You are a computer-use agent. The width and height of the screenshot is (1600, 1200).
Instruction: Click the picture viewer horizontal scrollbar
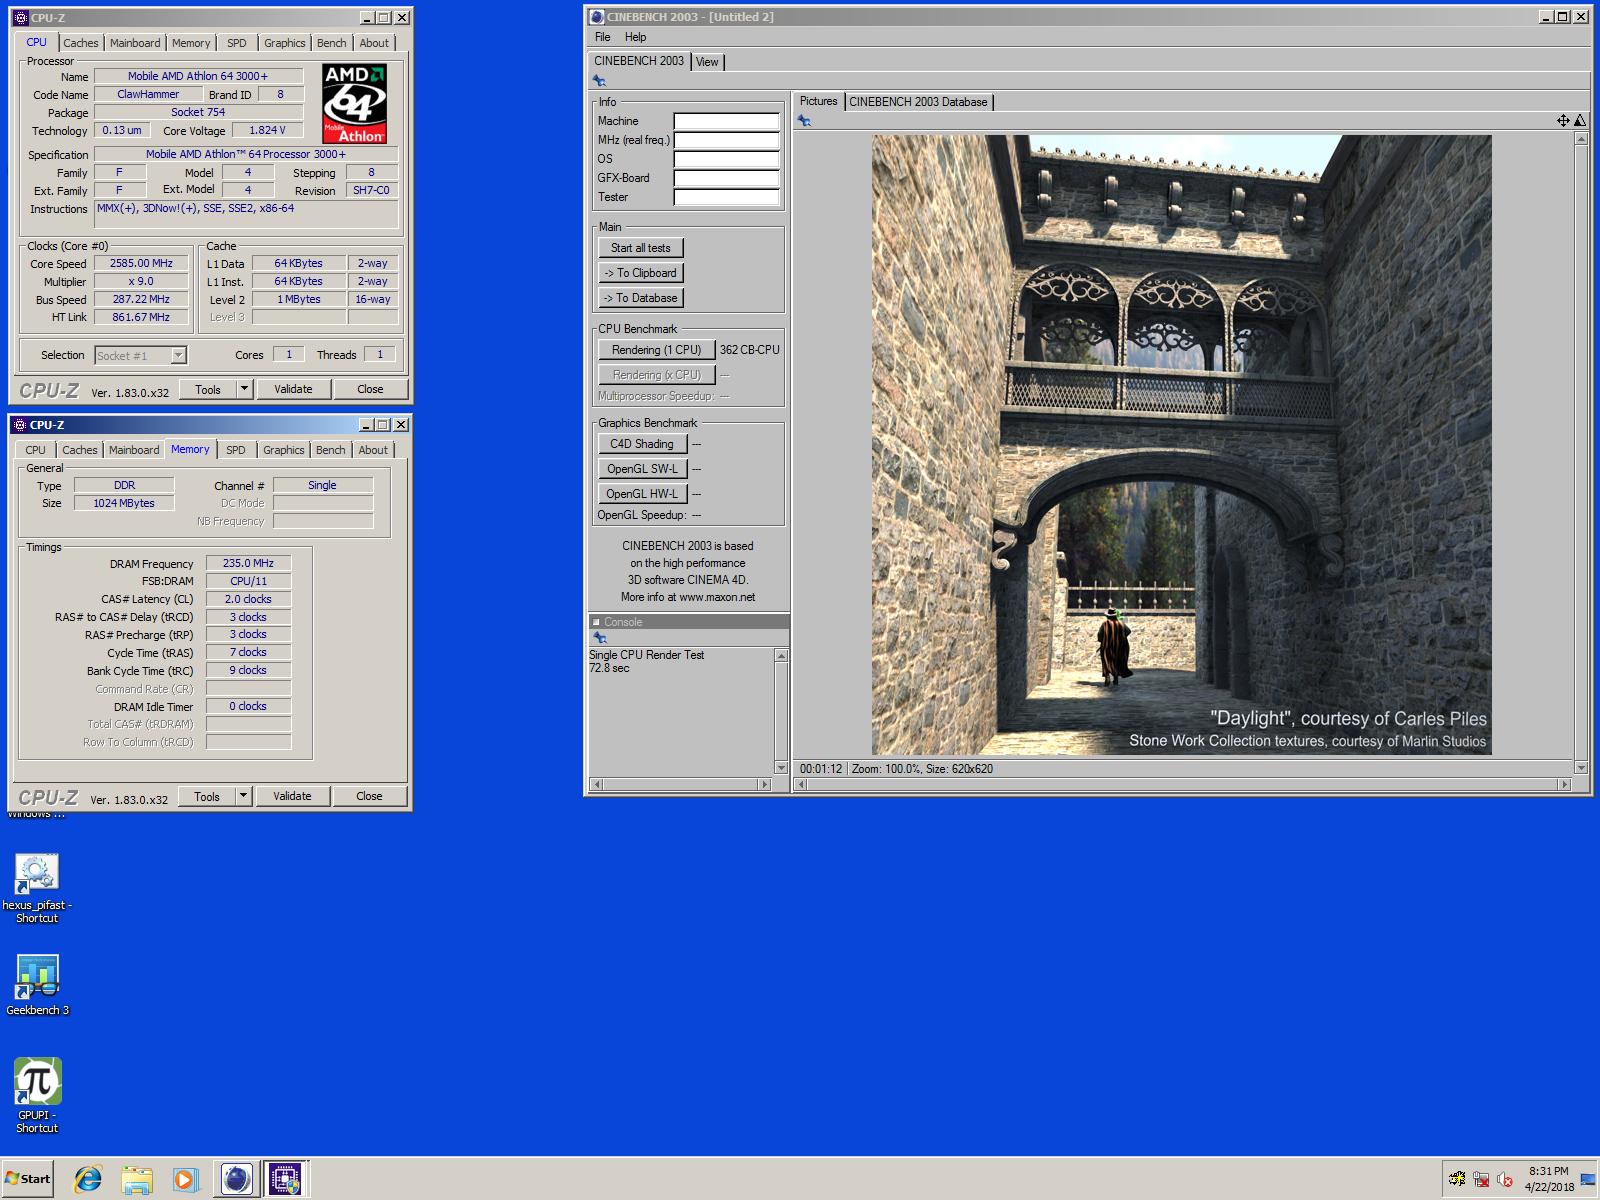pyautogui.click(x=1182, y=785)
